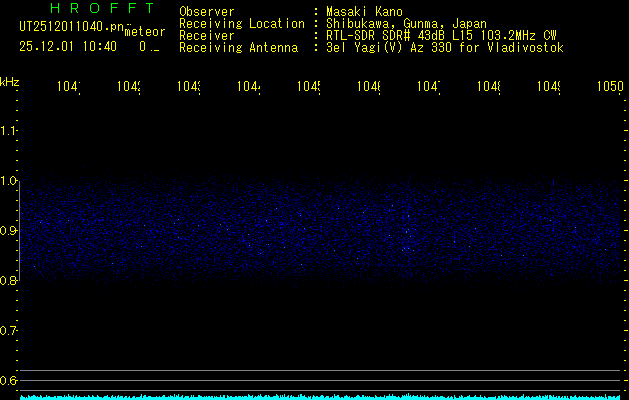Image resolution: width=629 pixels, height=400 pixels.
Task: Click the 0.9 kHz frequency axis label
Action: pos(9,231)
